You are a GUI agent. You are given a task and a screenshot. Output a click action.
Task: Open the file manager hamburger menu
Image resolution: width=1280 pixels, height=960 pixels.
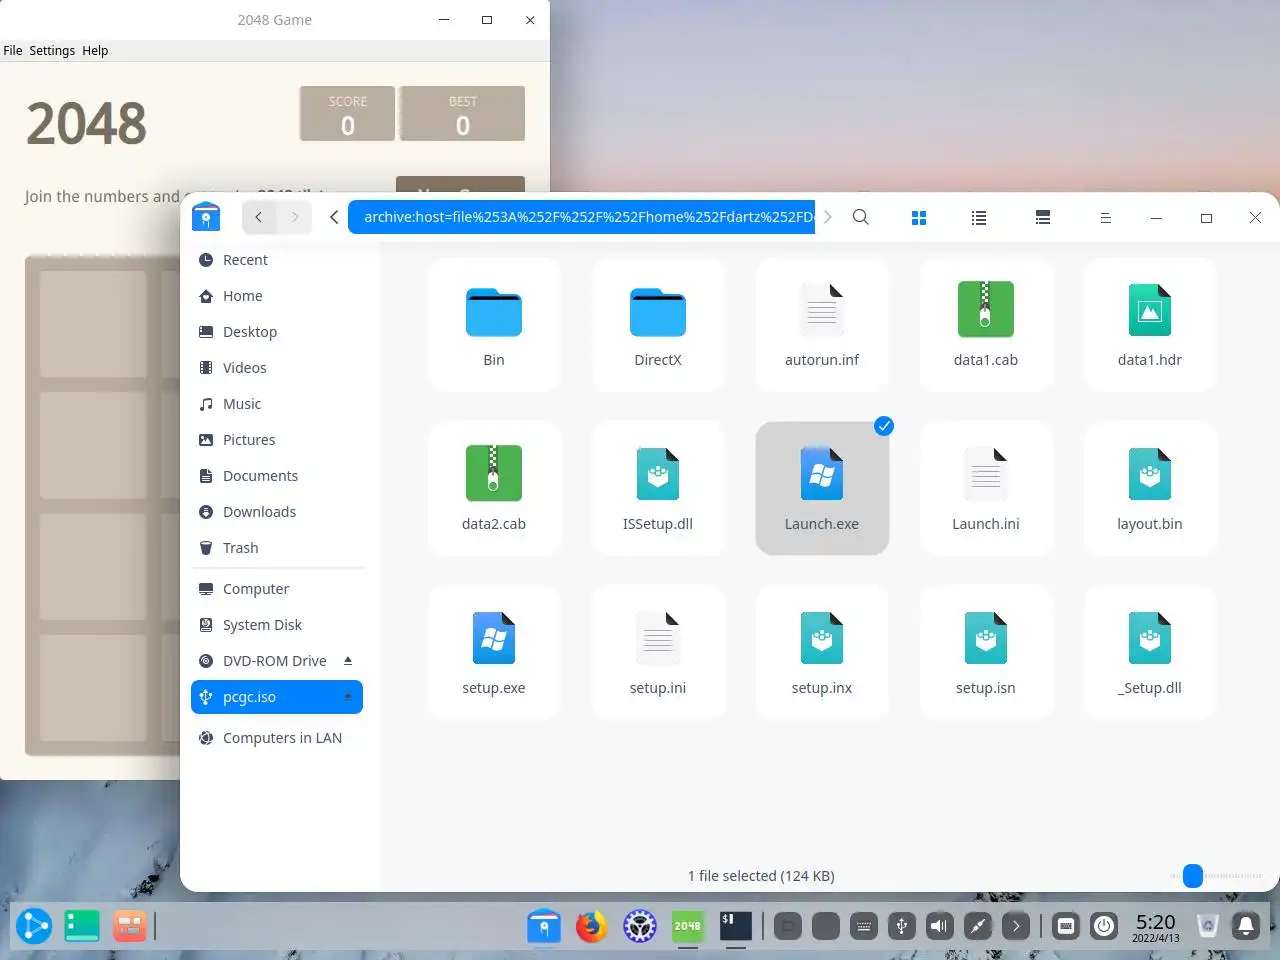click(x=1105, y=217)
